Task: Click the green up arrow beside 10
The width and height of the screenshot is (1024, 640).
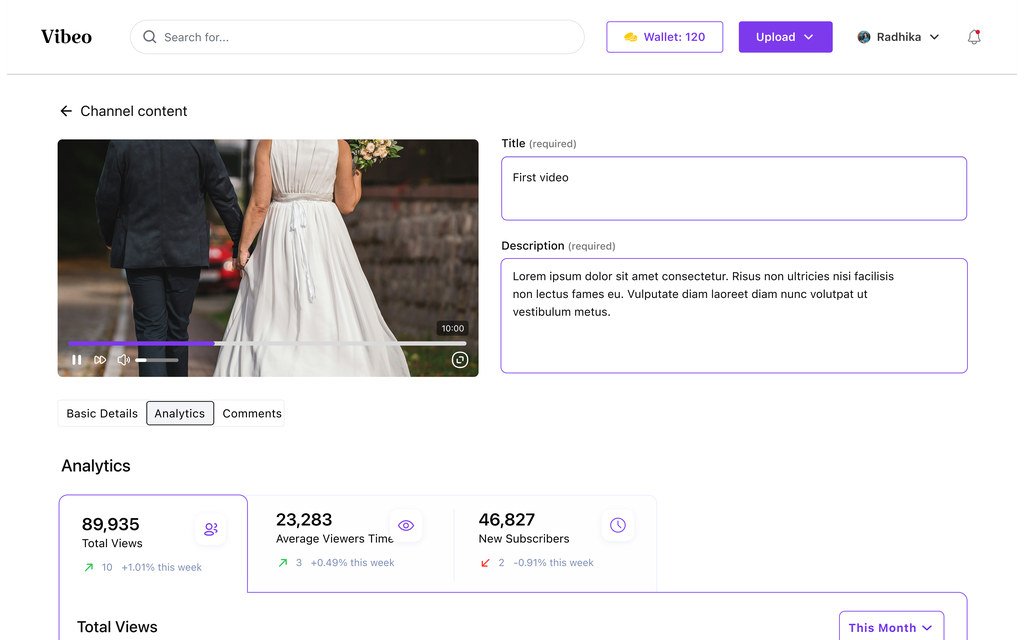Action: [x=89, y=568]
